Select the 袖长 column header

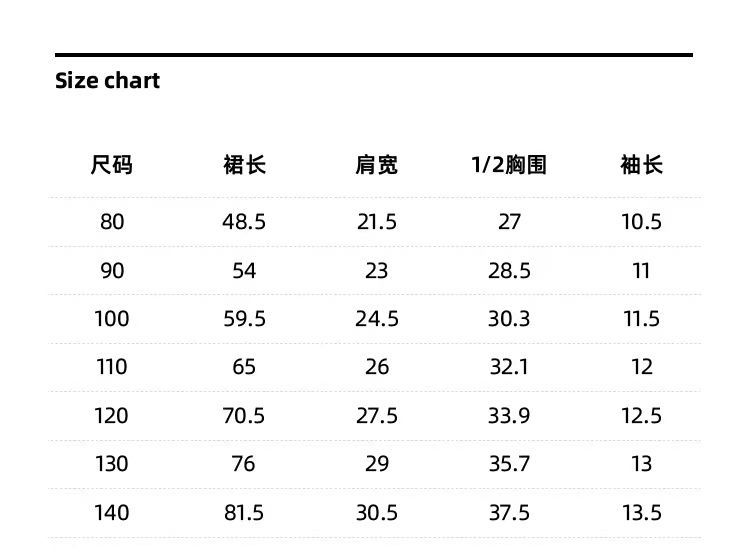click(641, 165)
